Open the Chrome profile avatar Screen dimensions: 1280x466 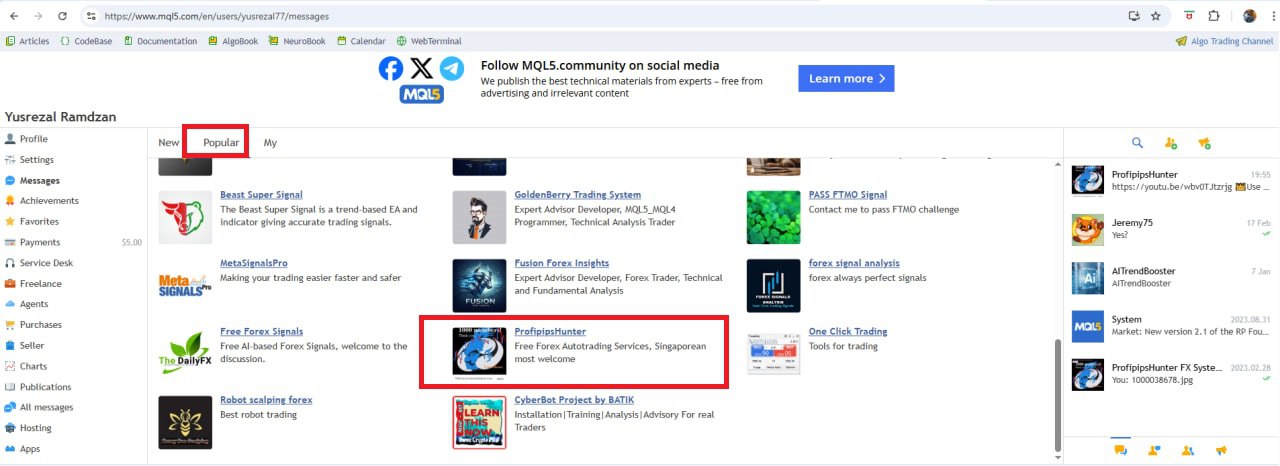1249,16
